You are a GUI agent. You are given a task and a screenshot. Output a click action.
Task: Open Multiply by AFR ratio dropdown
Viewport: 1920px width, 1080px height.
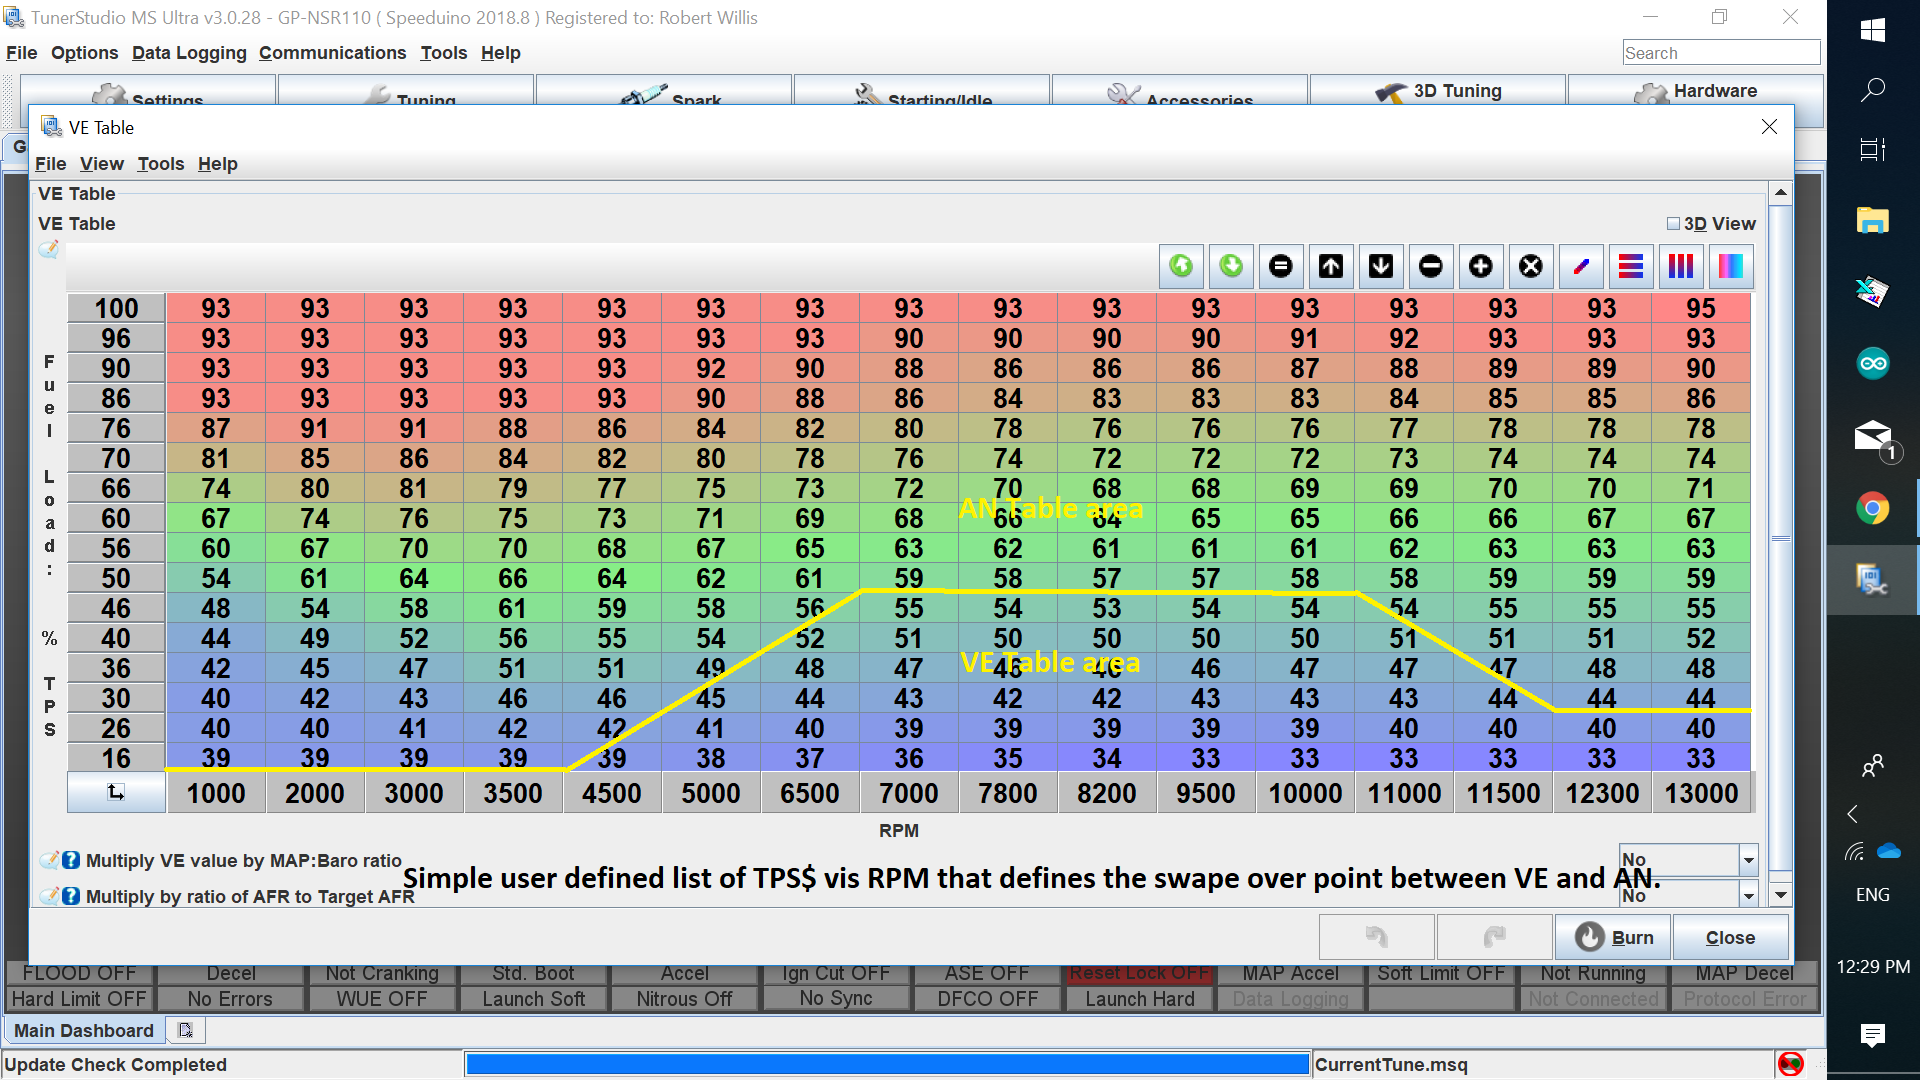(1748, 895)
